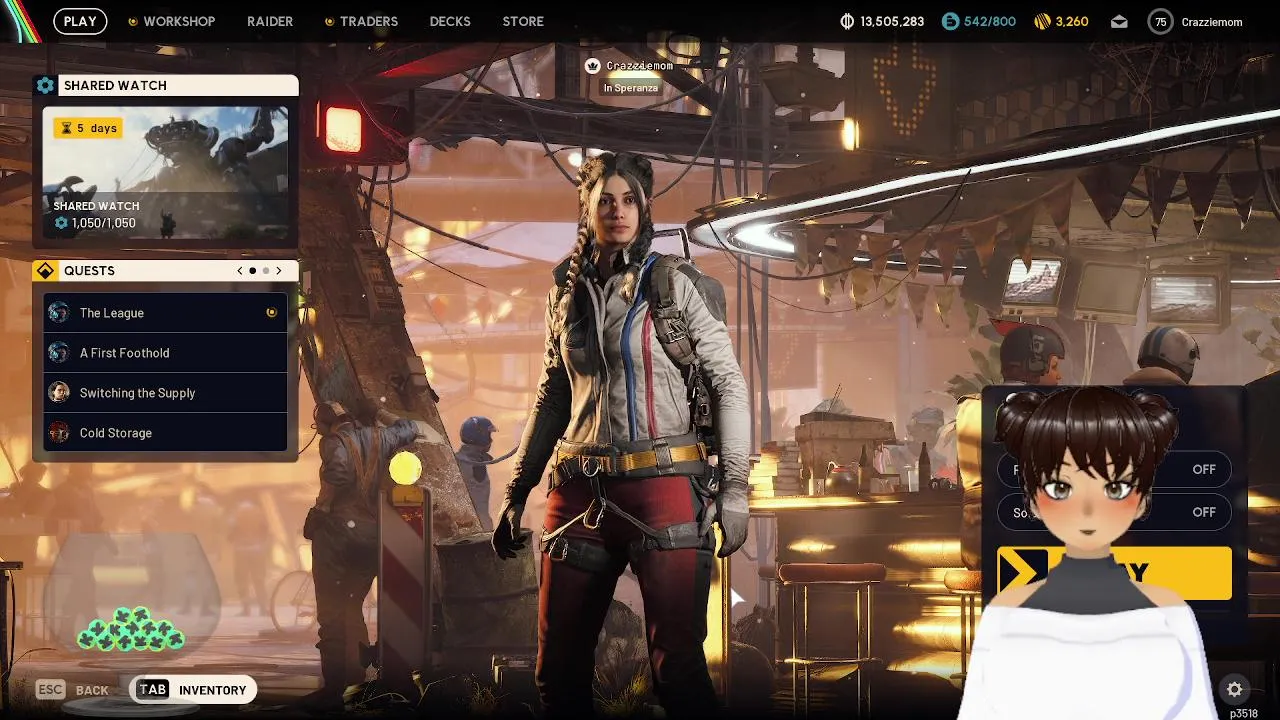Click the Shared Watch gear icon

pos(45,85)
